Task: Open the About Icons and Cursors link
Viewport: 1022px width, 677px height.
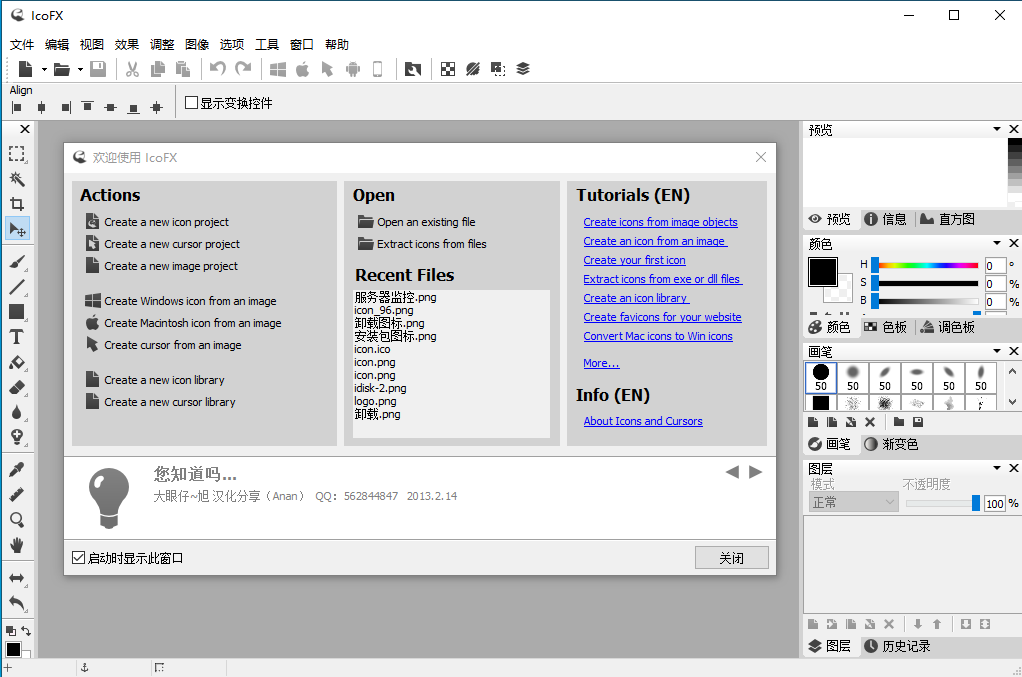Action: pos(643,422)
